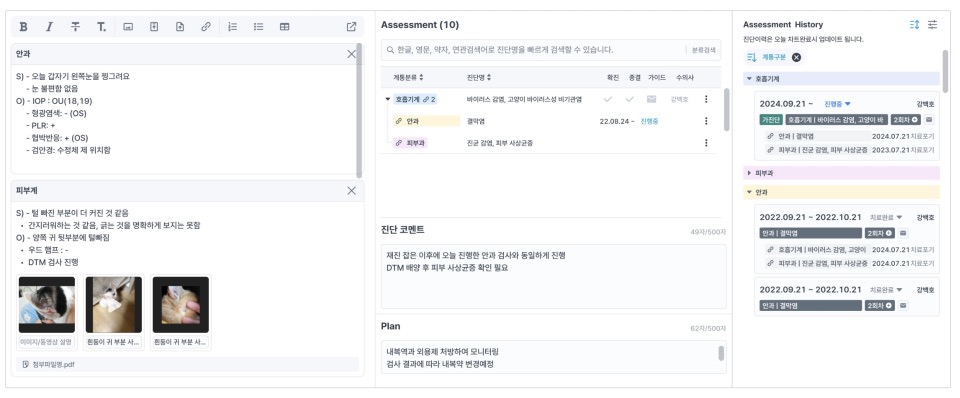Open 진행중 status dropdown in history
This screenshot has height=398, width=960.
pos(838,104)
